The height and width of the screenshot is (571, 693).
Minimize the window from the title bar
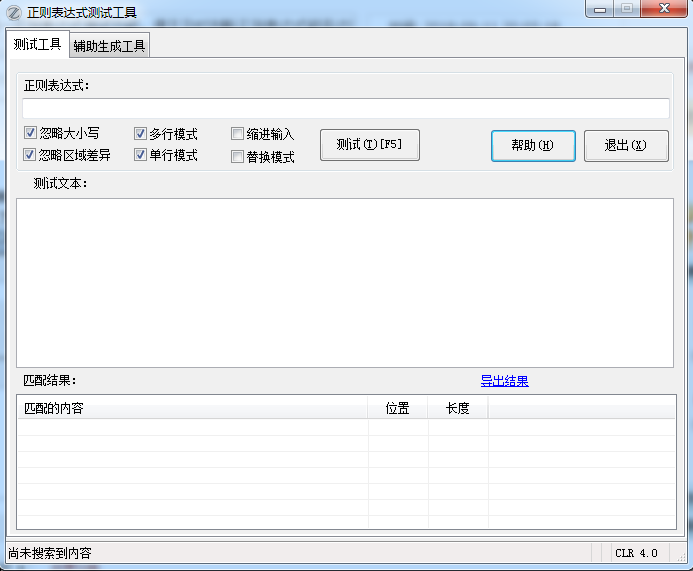click(x=600, y=9)
